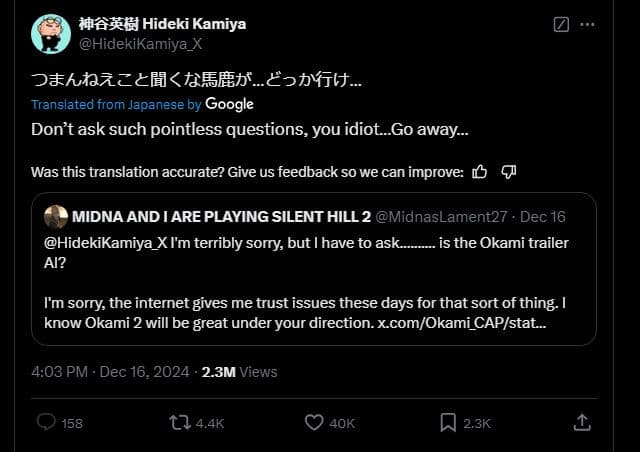Click the reply speech bubble icon

(x=46, y=423)
